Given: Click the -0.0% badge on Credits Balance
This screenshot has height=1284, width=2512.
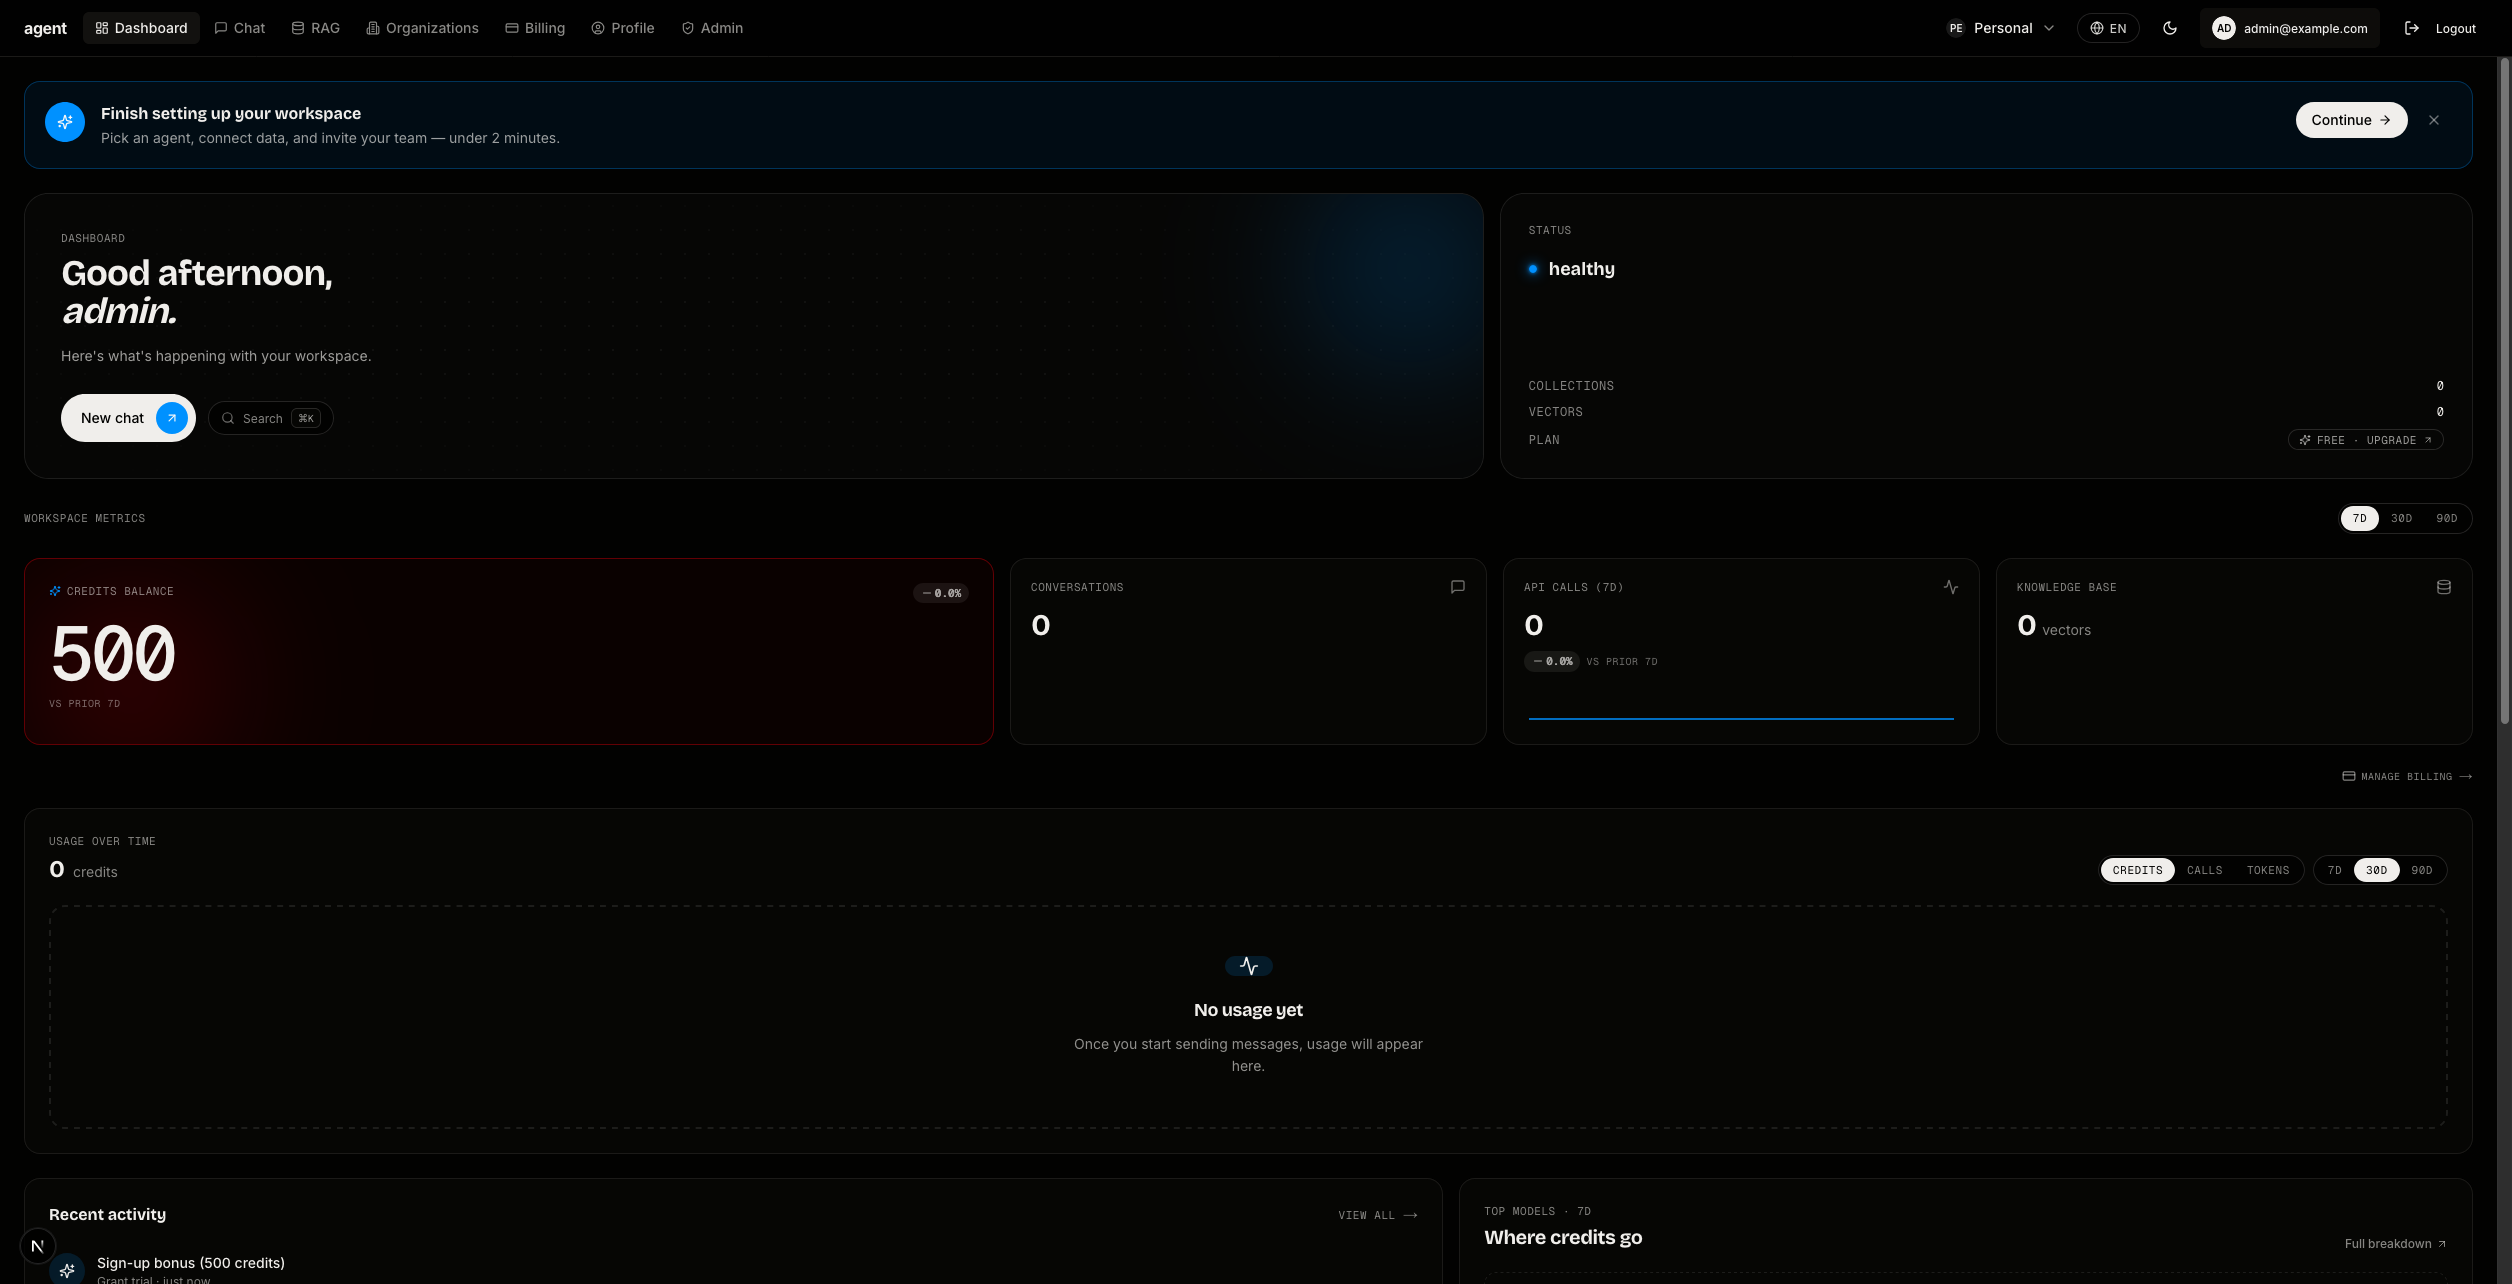Looking at the screenshot, I should click(941, 593).
